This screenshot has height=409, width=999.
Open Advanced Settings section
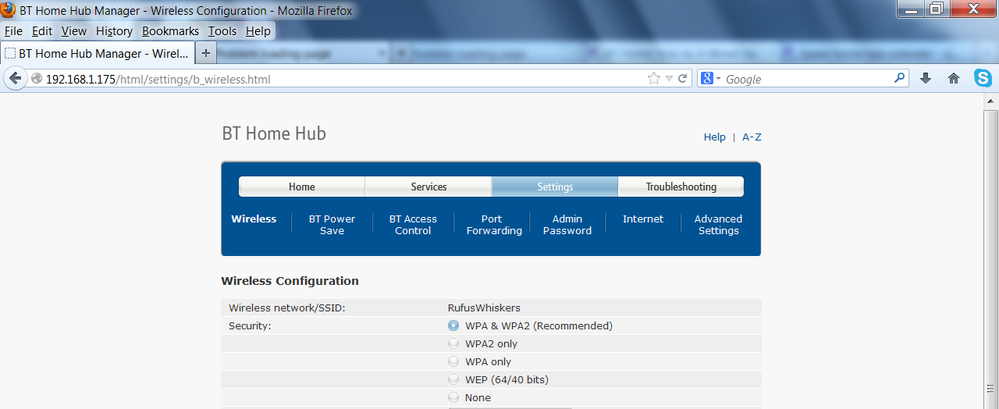pos(718,225)
